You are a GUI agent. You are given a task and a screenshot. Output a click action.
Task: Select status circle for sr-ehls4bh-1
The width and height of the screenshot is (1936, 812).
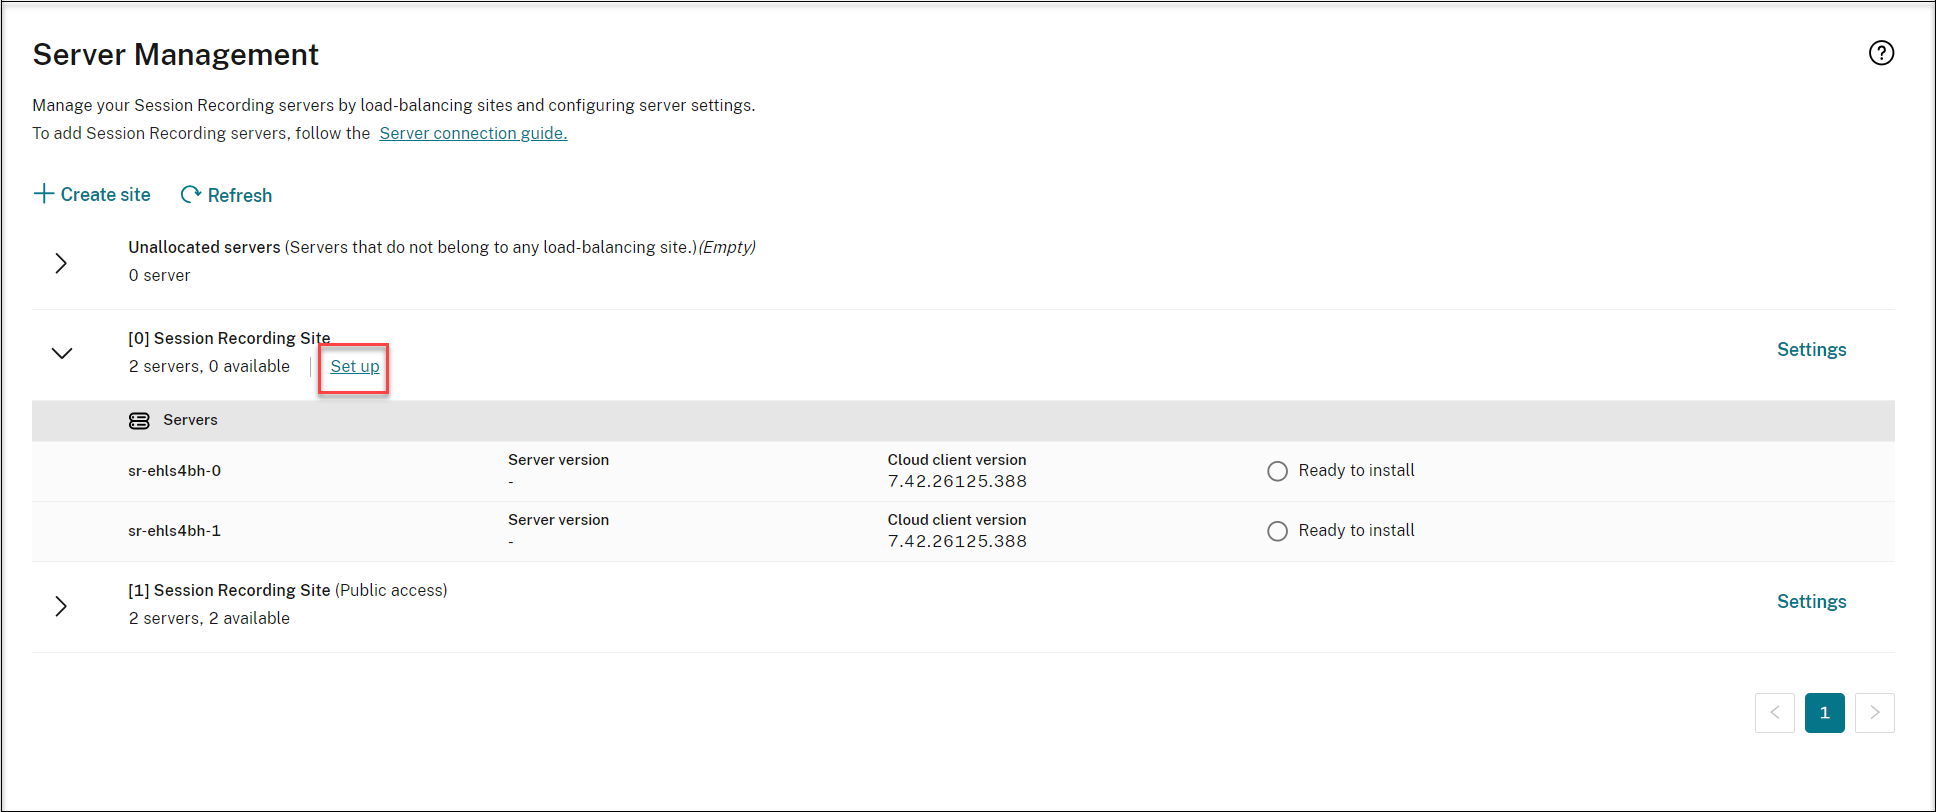1277,531
